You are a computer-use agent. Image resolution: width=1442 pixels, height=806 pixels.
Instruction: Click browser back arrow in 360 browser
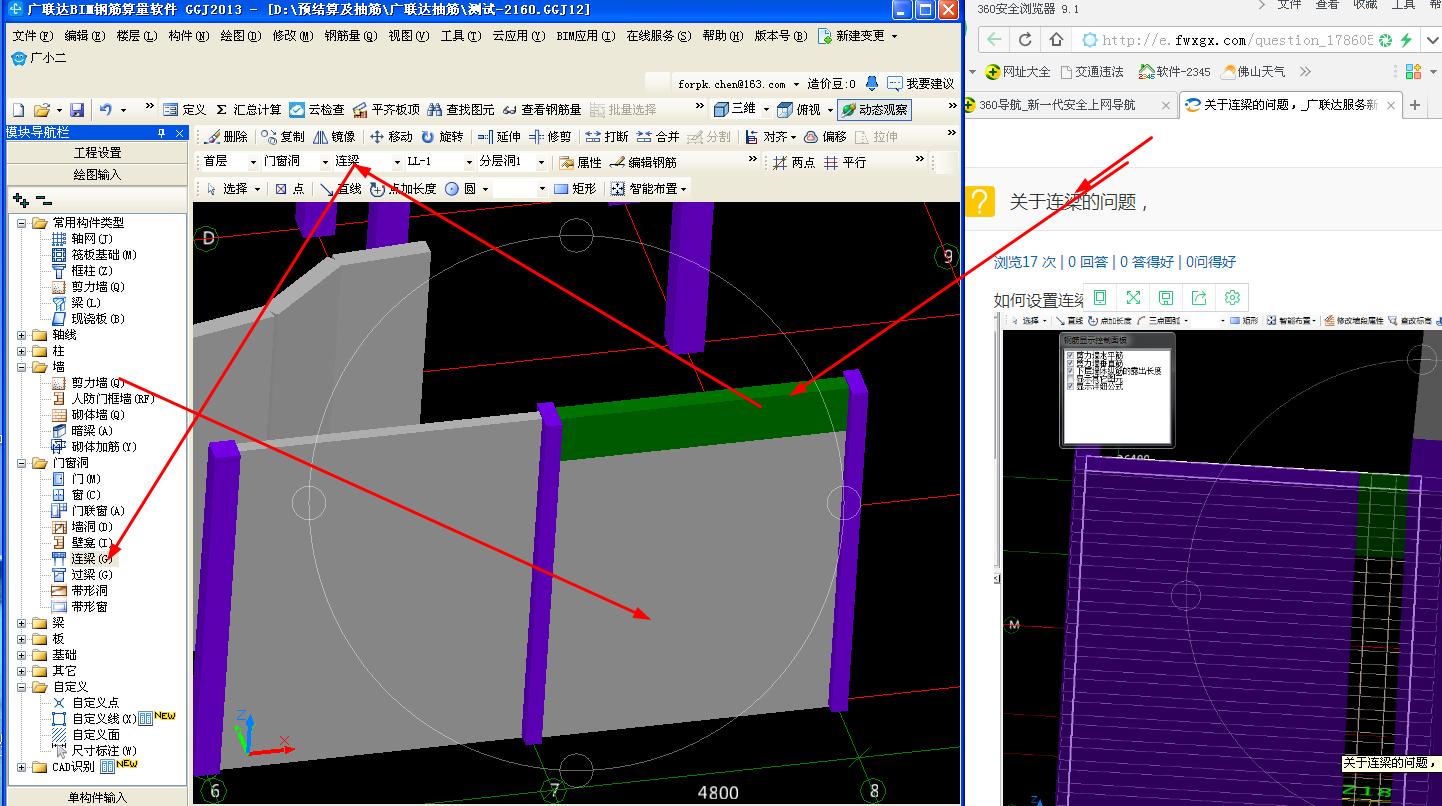click(994, 40)
